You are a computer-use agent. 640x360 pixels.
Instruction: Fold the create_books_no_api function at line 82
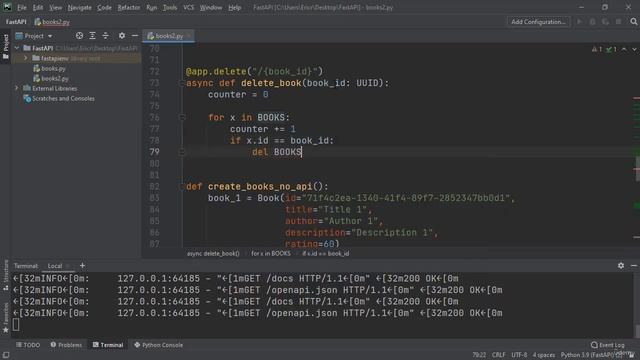click(x=182, y=187)
